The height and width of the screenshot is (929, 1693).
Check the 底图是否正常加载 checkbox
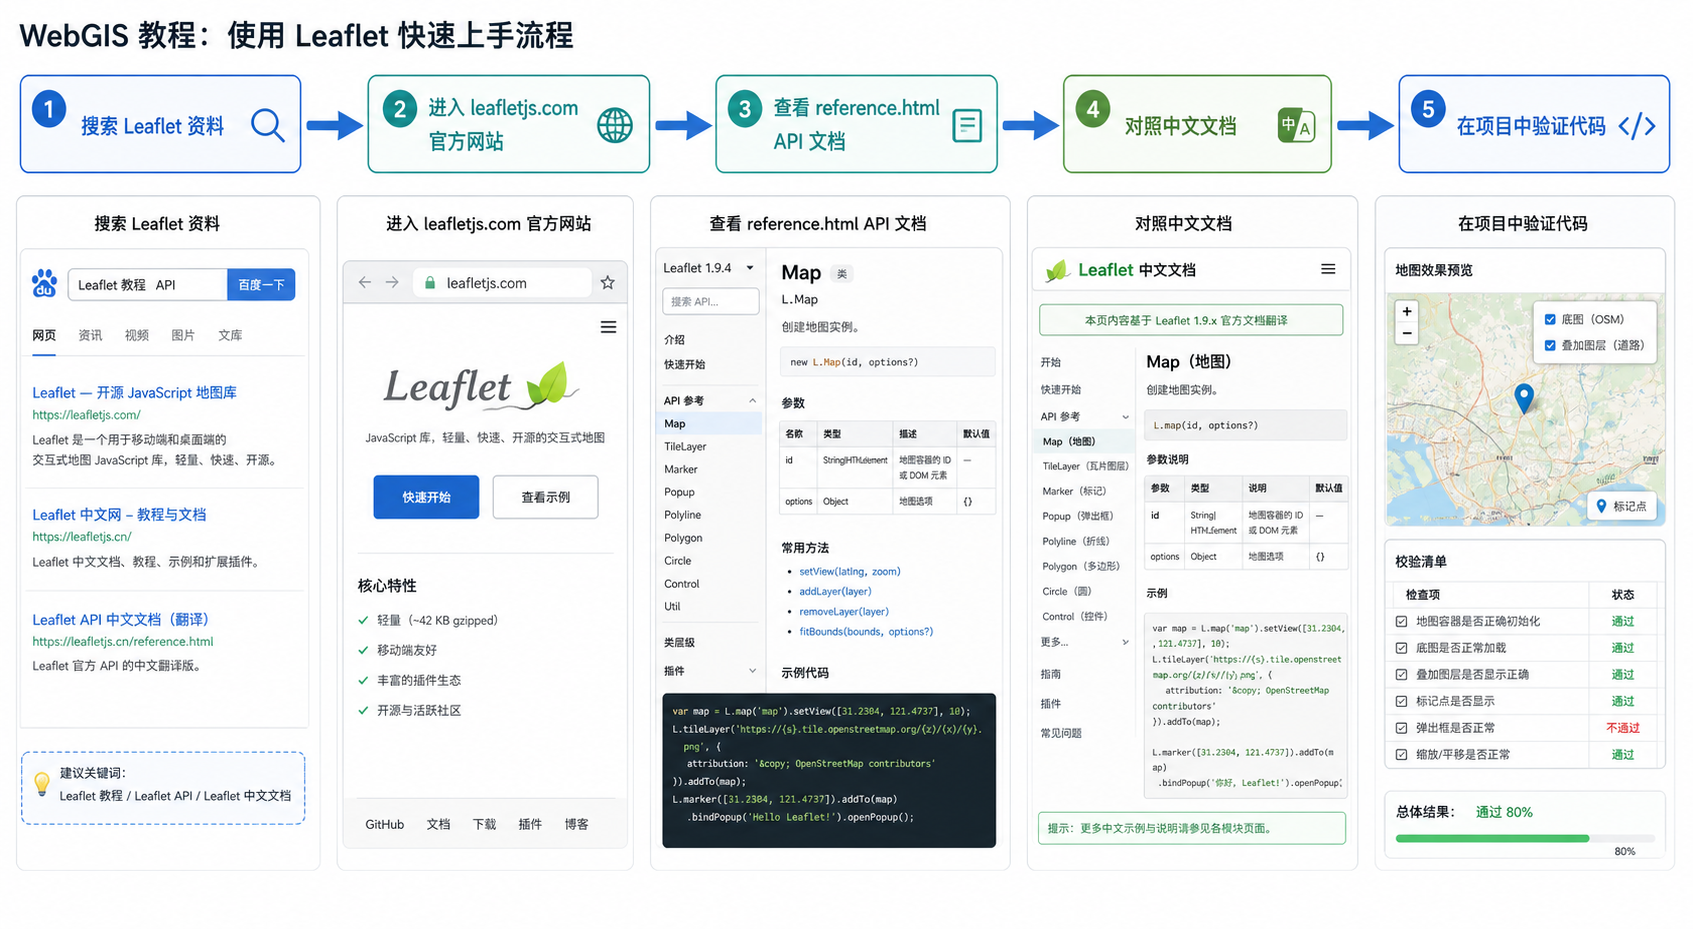1401,648
